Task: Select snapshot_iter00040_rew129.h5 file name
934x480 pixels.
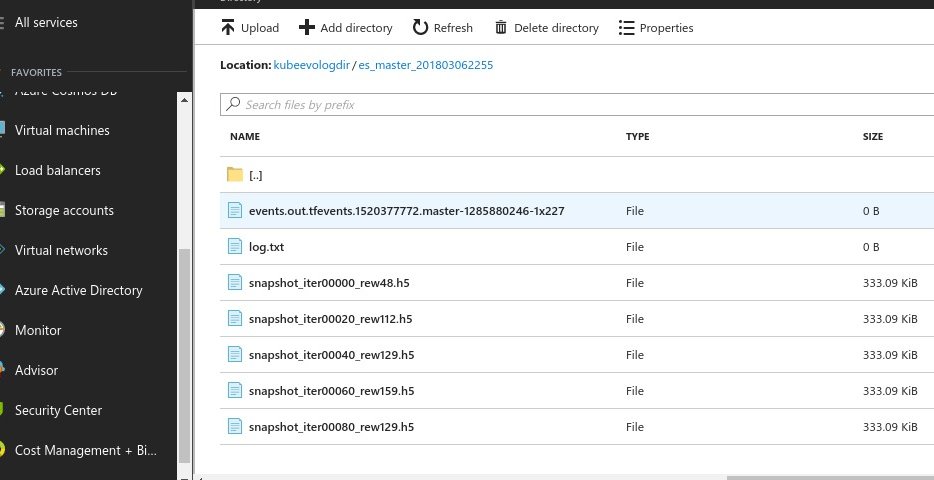Action: (332, 355)
